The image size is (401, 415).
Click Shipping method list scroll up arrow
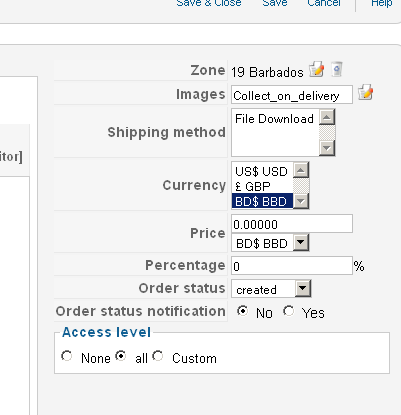(327, 117)
